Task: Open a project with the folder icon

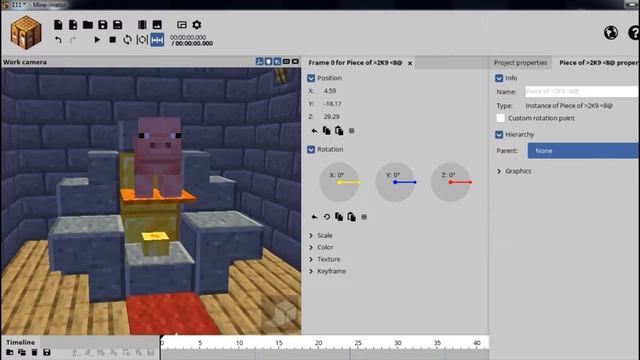Action: point(88,24)
